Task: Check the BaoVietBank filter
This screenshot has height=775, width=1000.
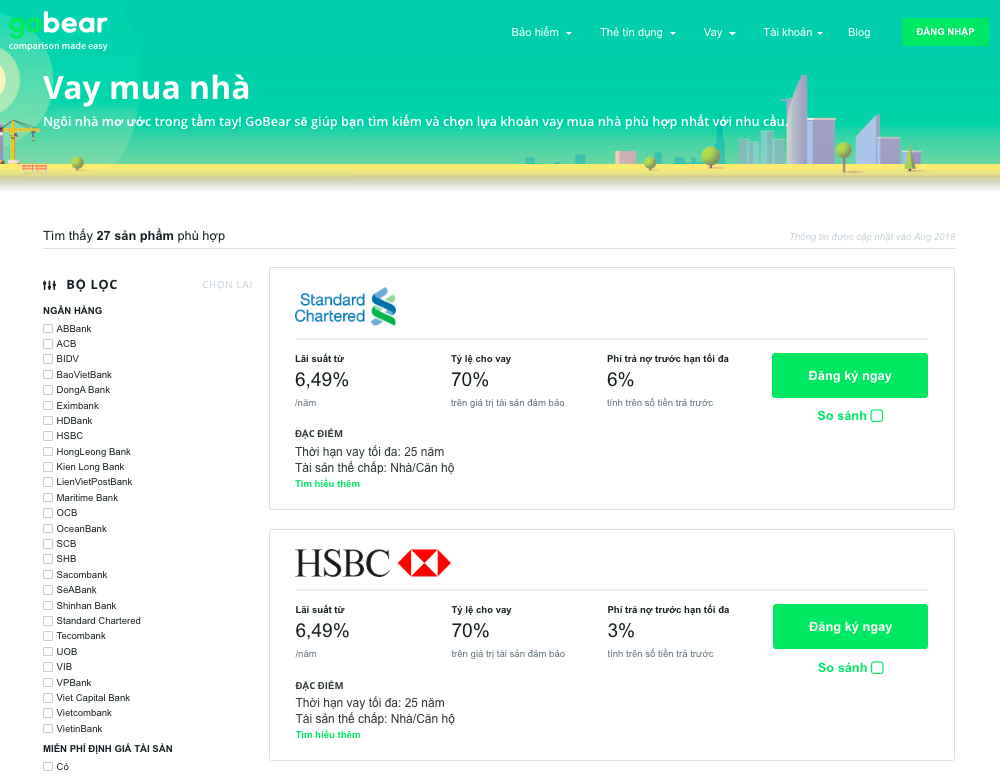Action: tap(48, 374)
